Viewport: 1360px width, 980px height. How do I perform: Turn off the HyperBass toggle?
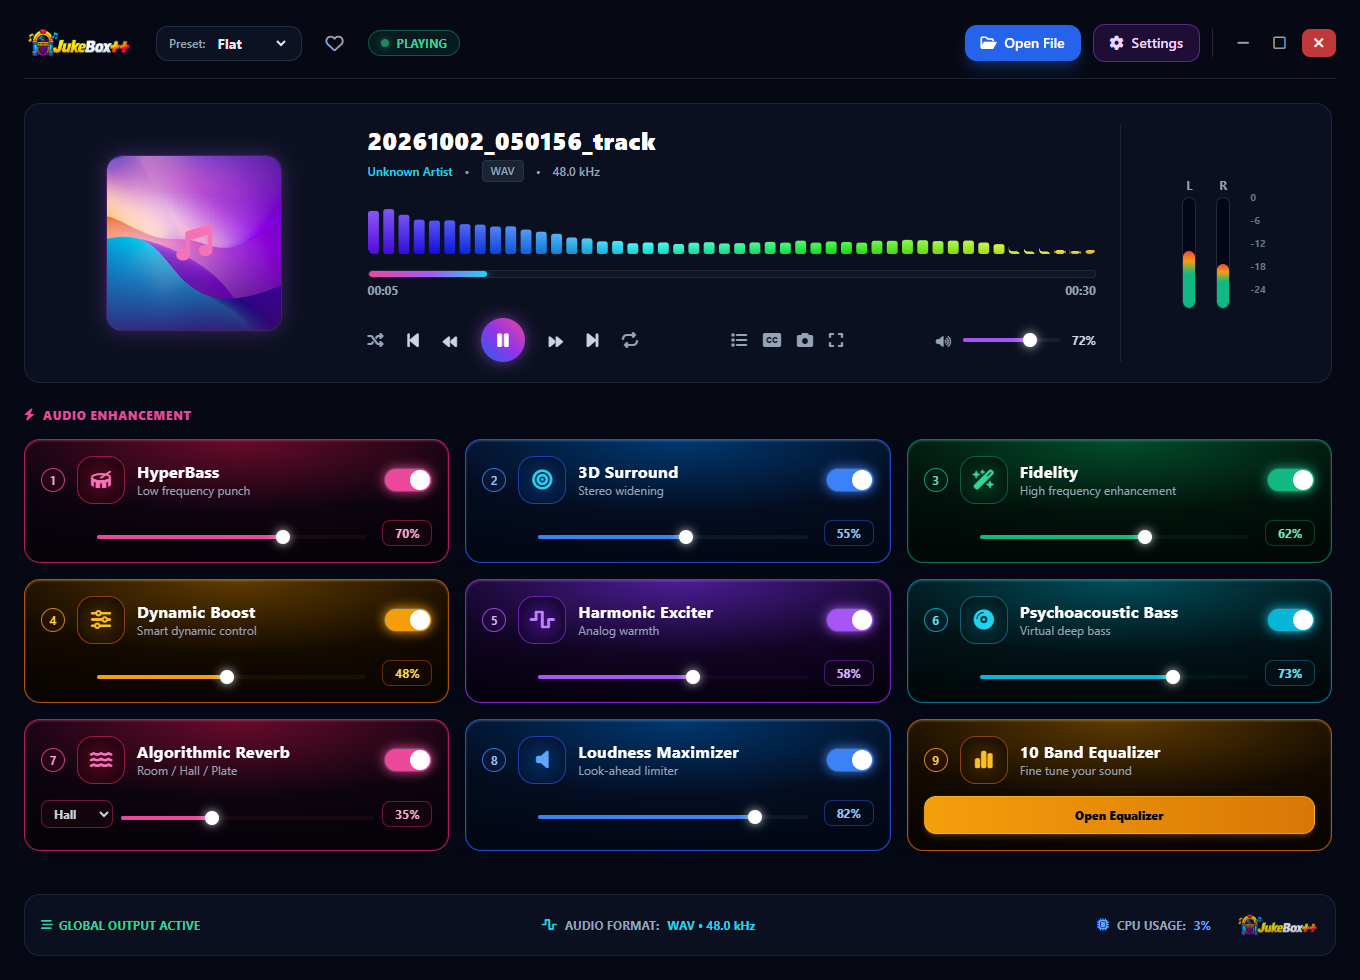[x=408, y=480]
